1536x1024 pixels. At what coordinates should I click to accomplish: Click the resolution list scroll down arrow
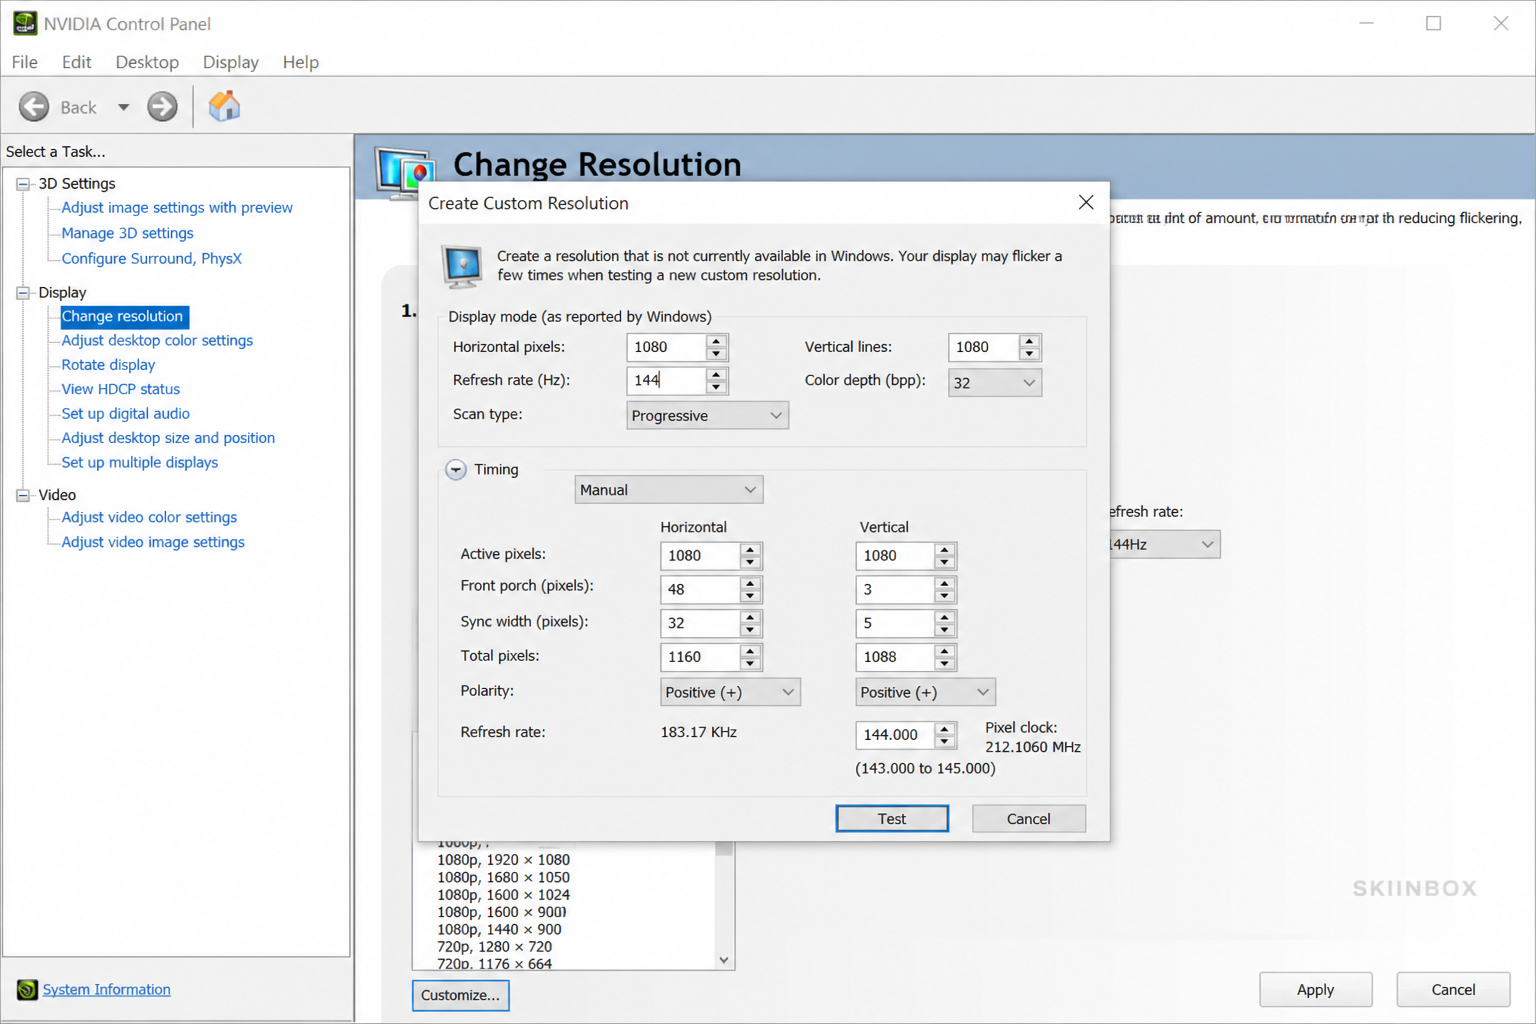[x=724, y=960]
